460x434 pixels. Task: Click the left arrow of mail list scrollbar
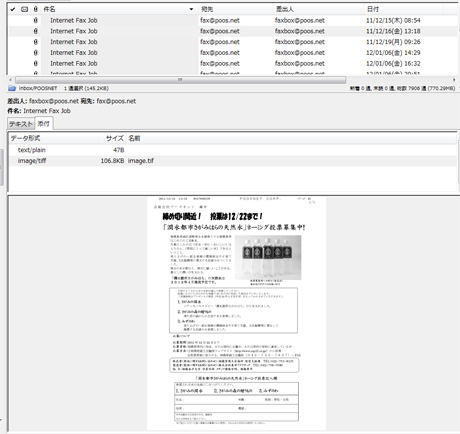(10, 80)
